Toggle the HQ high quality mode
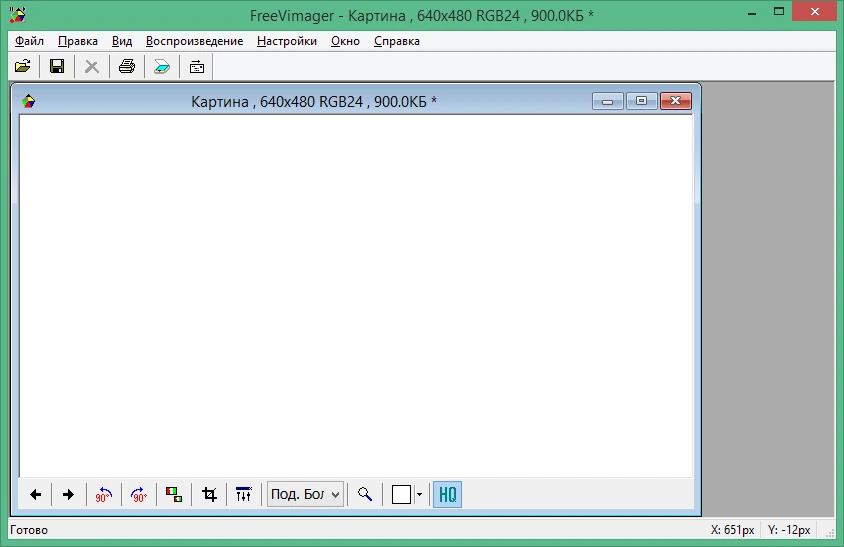Image resolution: width=844 pixels, height=547 pixels. [447, 494]
